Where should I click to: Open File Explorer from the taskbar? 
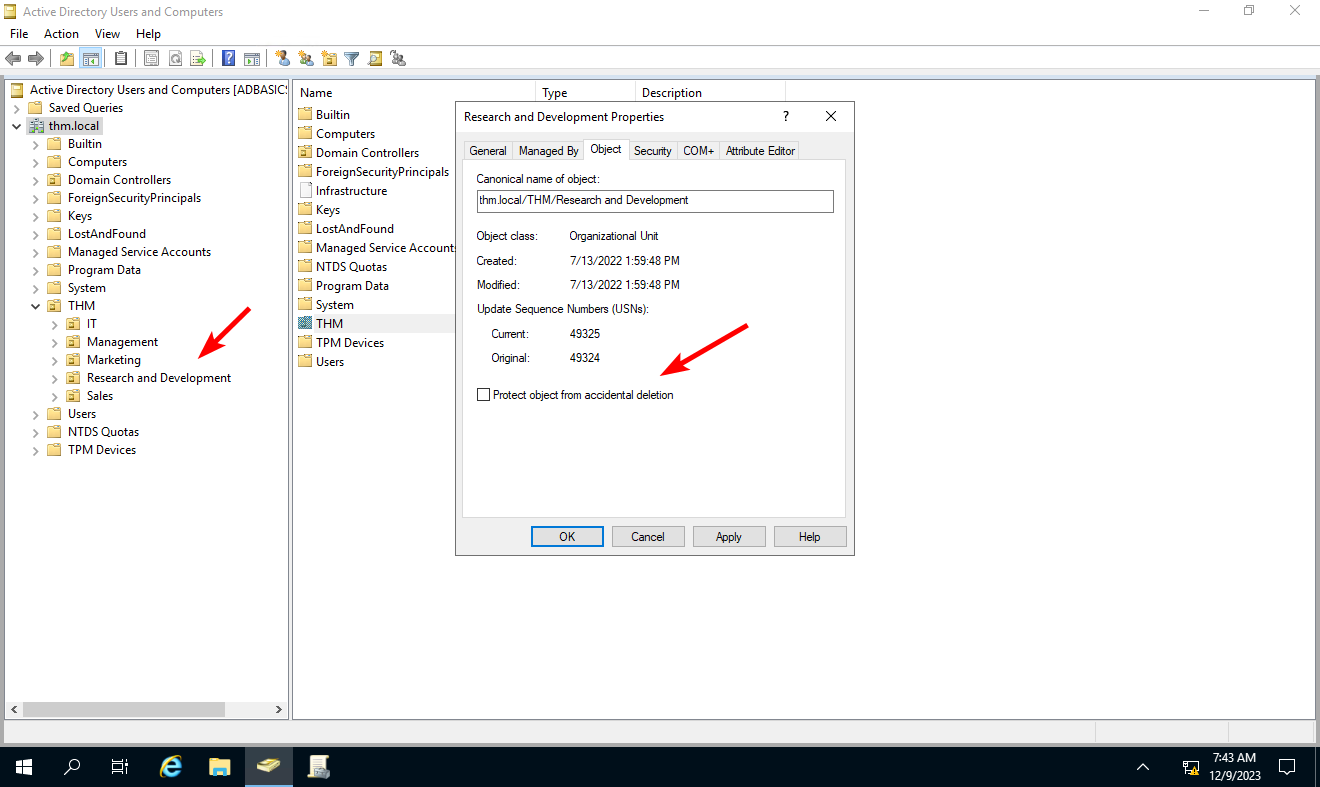pyautogui.click(x=220, y=767)
